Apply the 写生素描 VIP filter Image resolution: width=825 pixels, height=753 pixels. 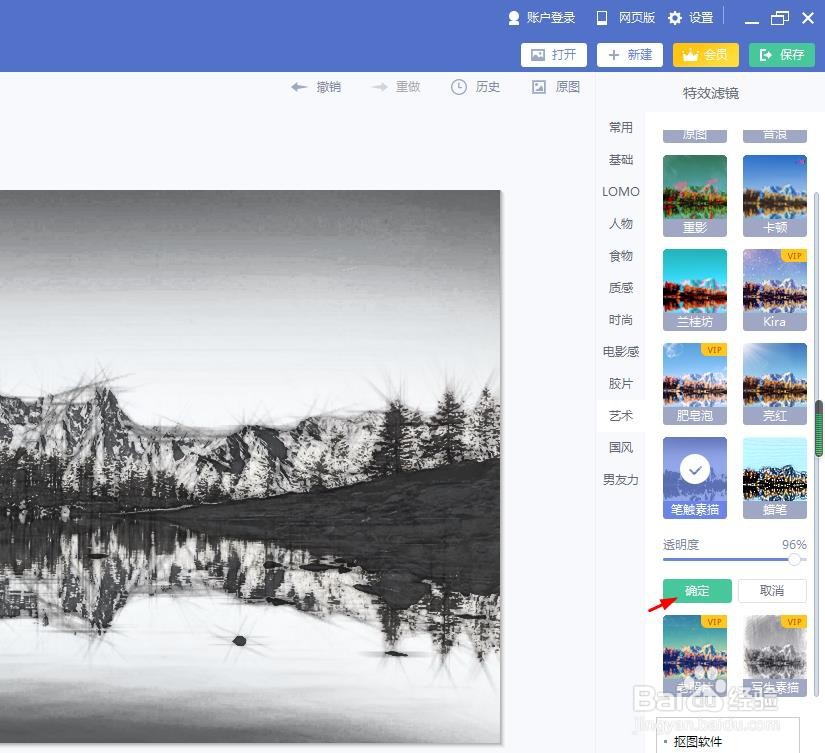point(774,656)
